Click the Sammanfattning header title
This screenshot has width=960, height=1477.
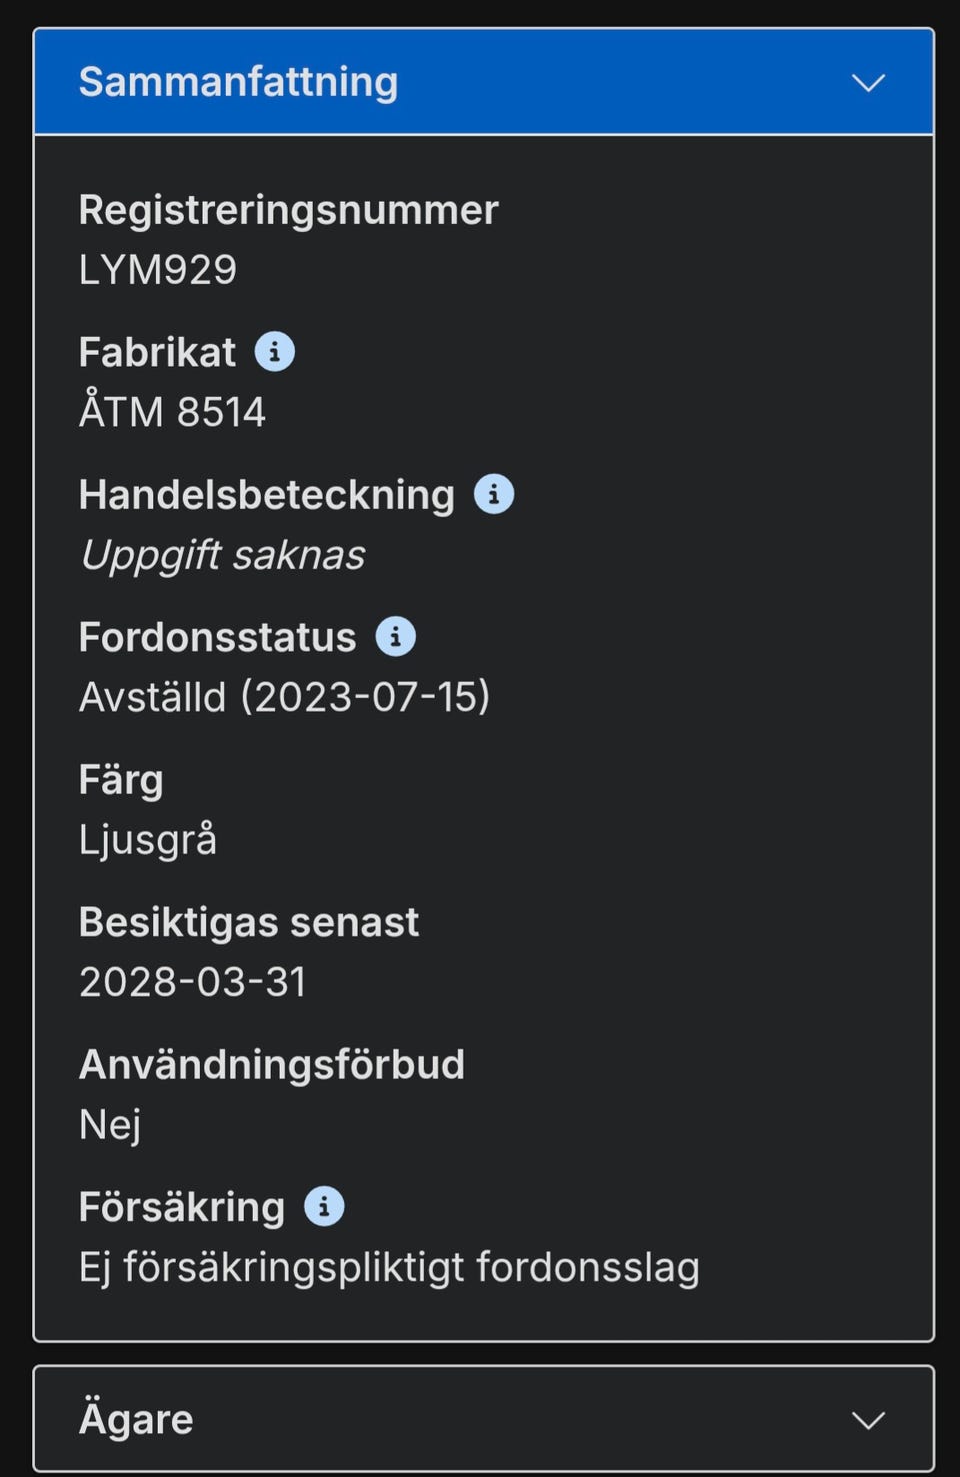[x=238, y=82]
